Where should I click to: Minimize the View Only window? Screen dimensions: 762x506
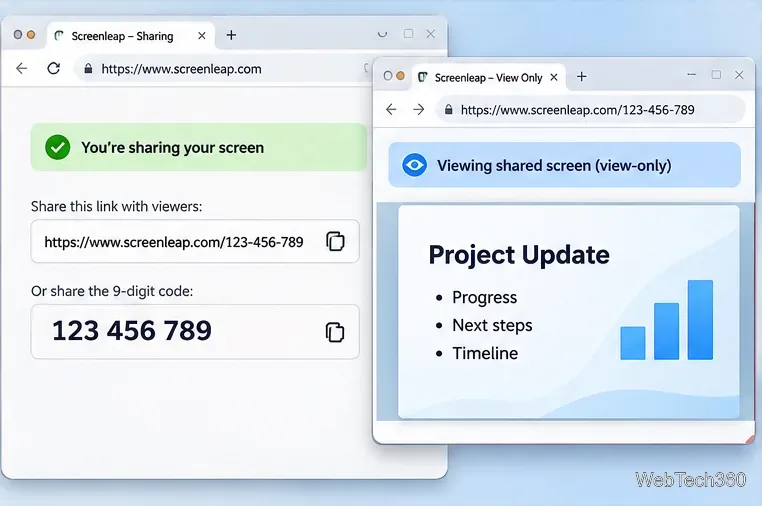point(692,75)
